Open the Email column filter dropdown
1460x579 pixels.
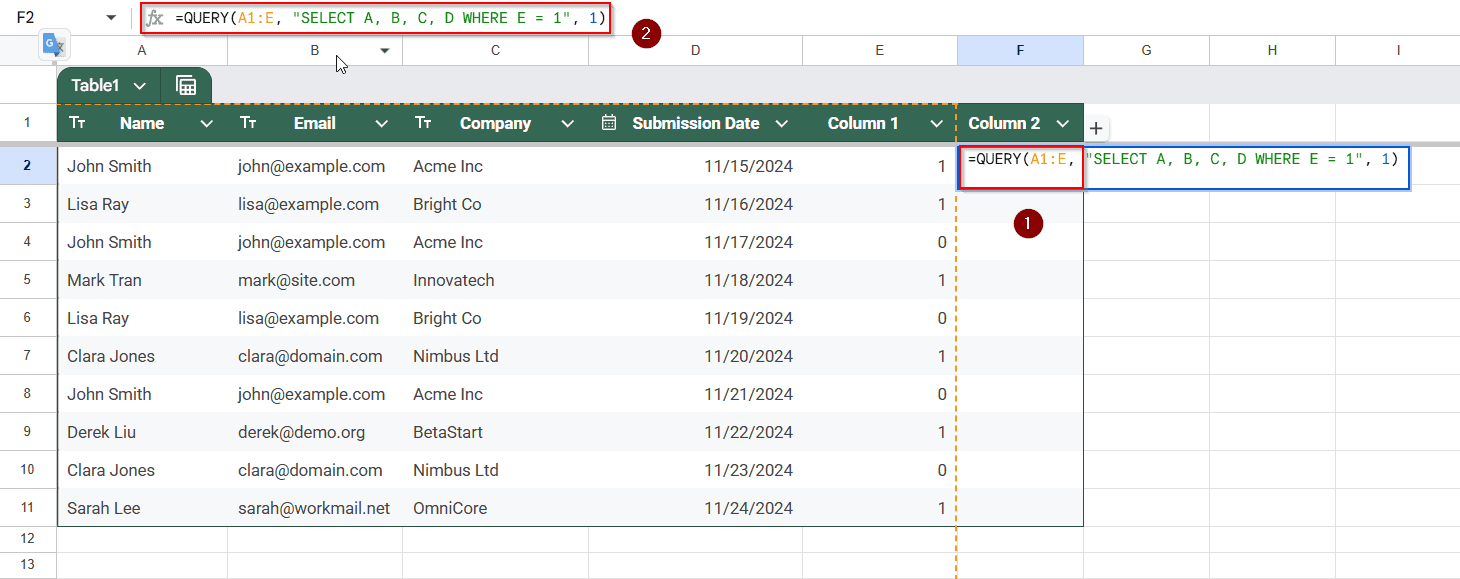[381, 124]
